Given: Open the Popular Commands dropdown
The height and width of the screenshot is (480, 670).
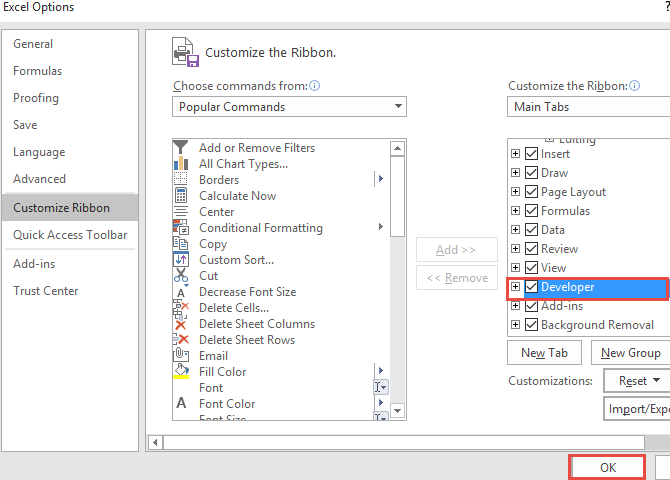Looking at the screenshot, I should (x=289, y=106).
